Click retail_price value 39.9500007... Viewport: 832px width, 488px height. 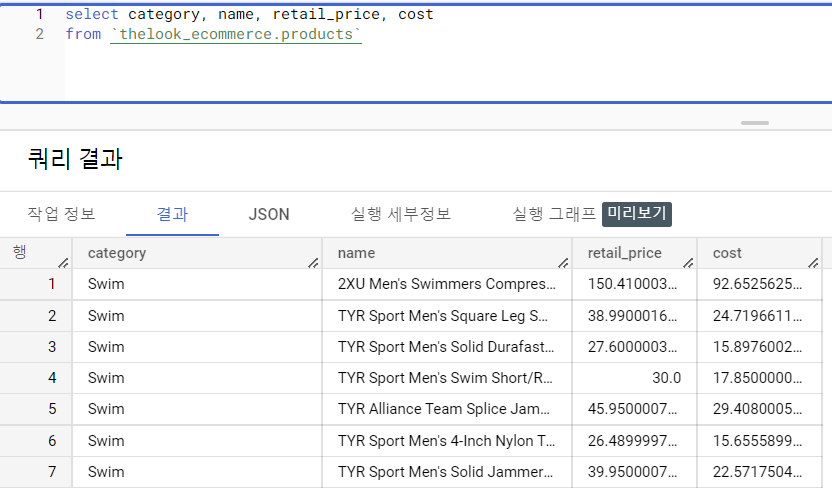click(632, 472)
